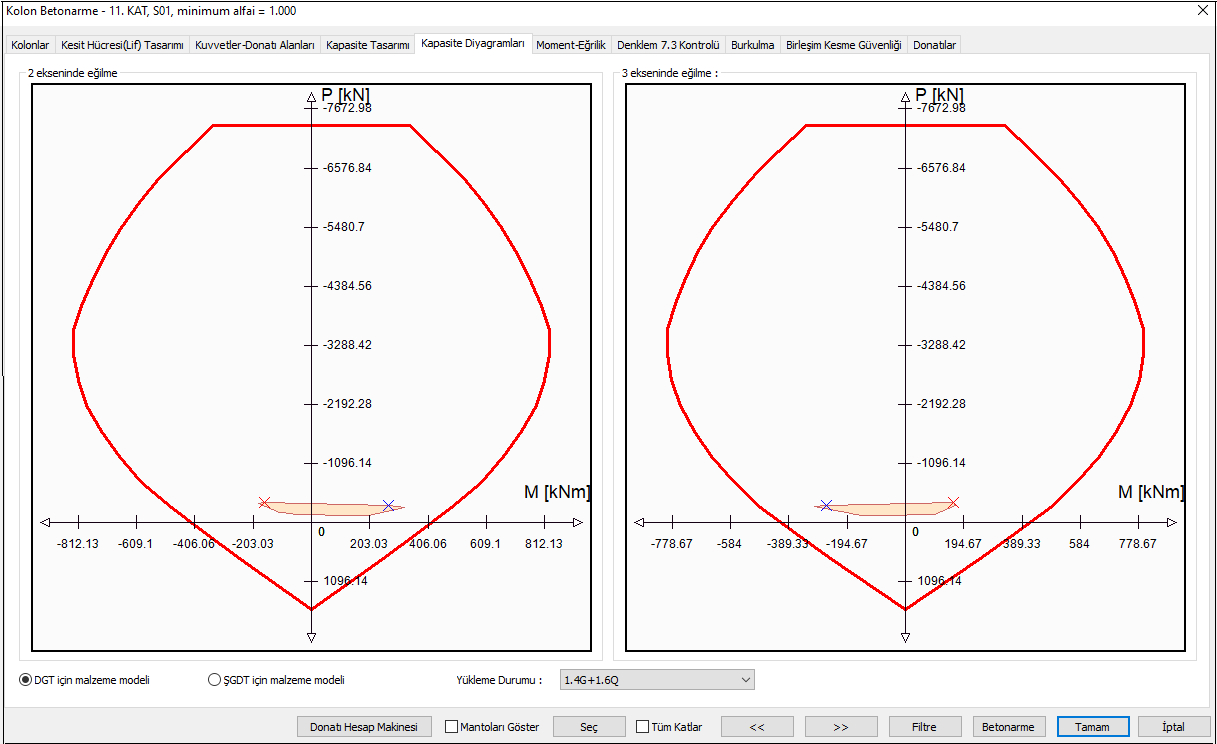
Task: Click the next column >> button
Action: pyautogui.click(x=841, y=727)
